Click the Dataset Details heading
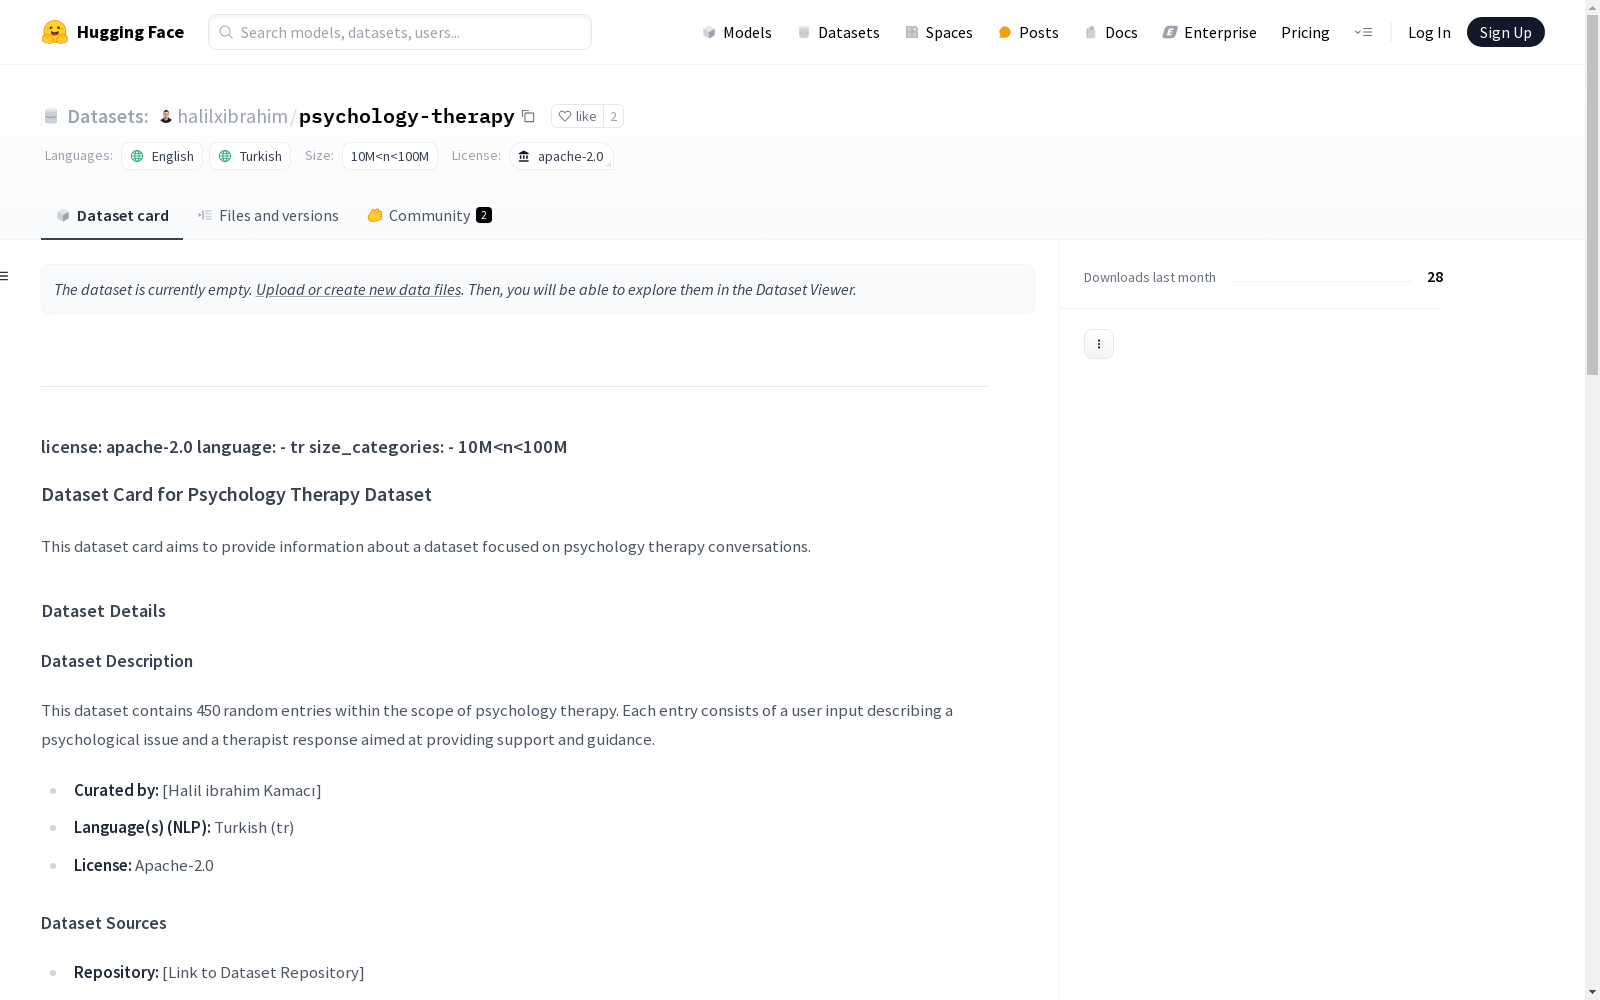 [104, 611]
